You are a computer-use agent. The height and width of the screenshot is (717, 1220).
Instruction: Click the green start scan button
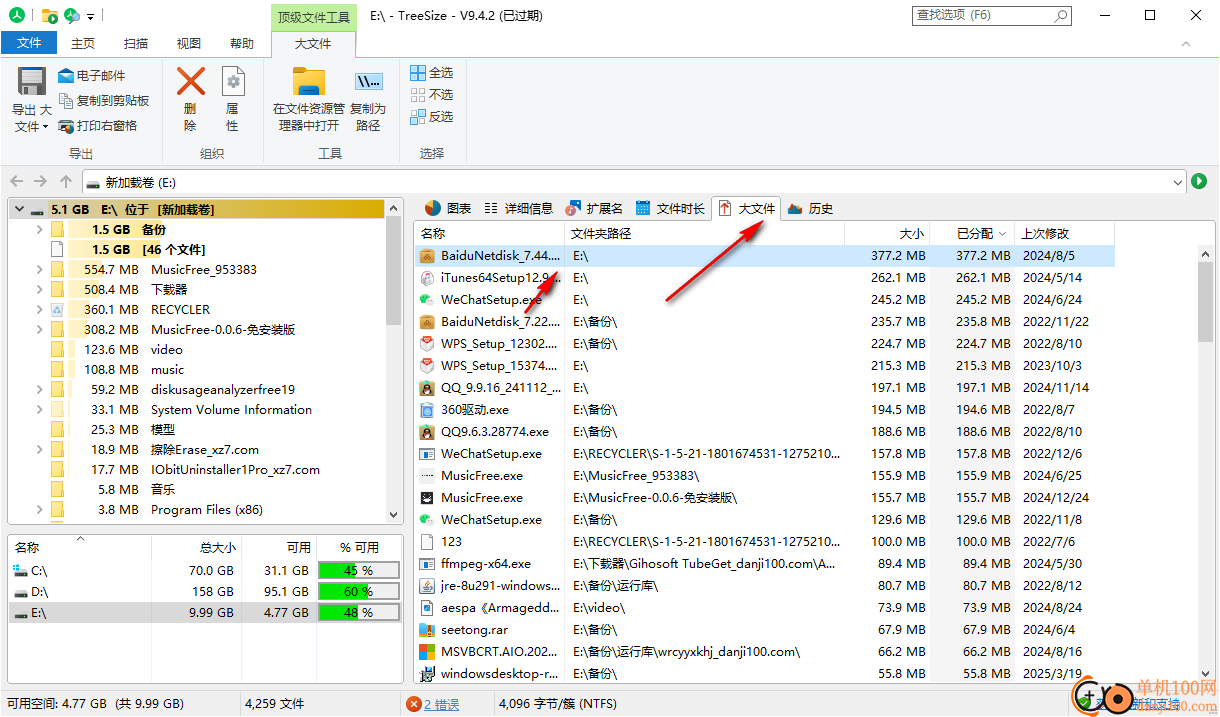point(1199,182)
